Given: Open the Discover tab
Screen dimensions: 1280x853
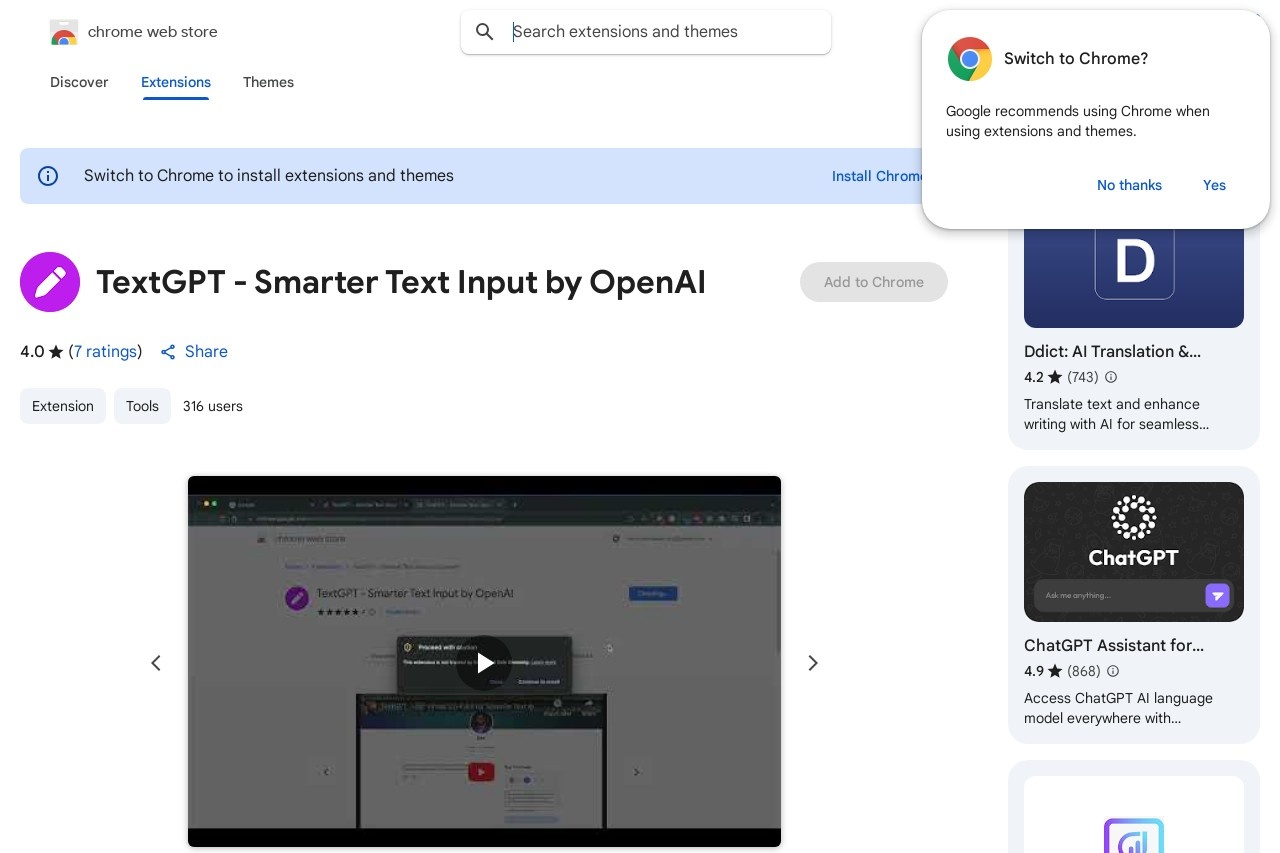Looking at the screenshot, I should 79,82.
